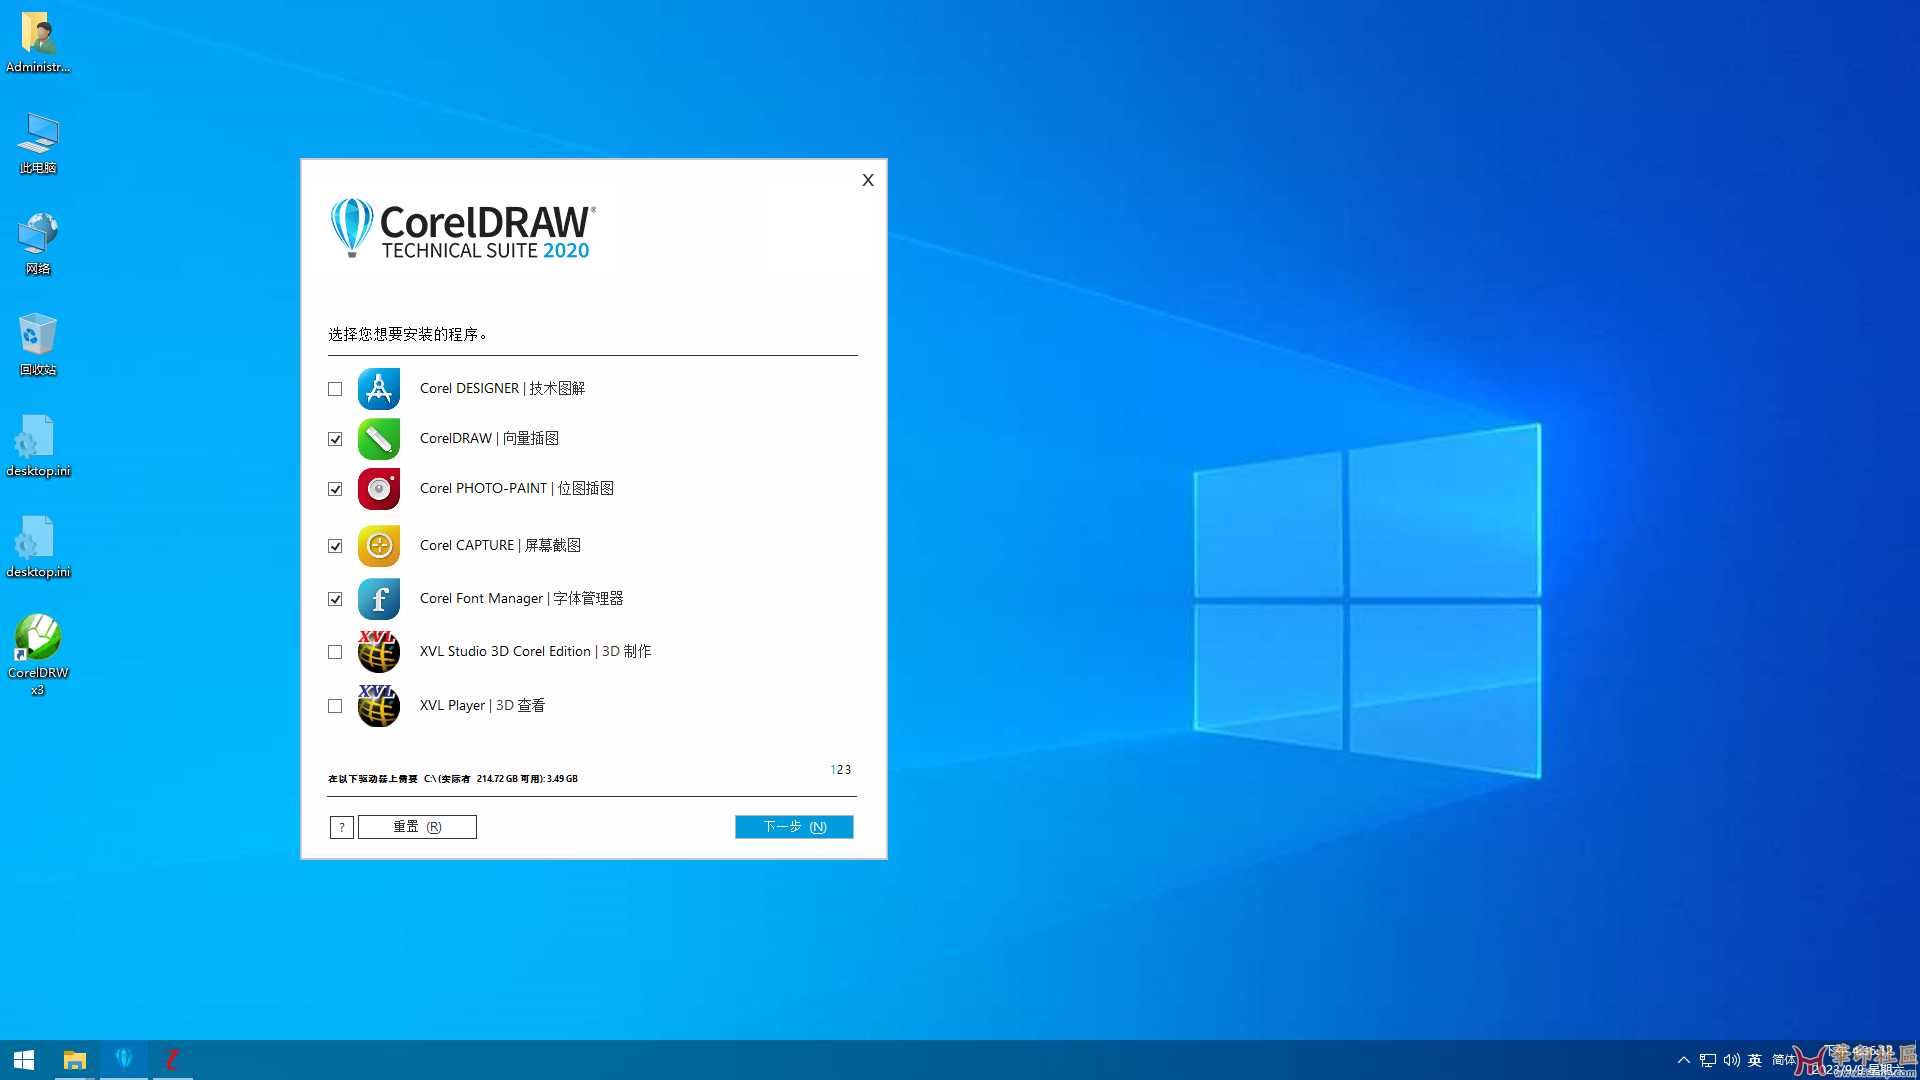The height and width of the screenshot is (1080, 1920).
Task: Enable the XVL Player checkbox
Action: 335,706
